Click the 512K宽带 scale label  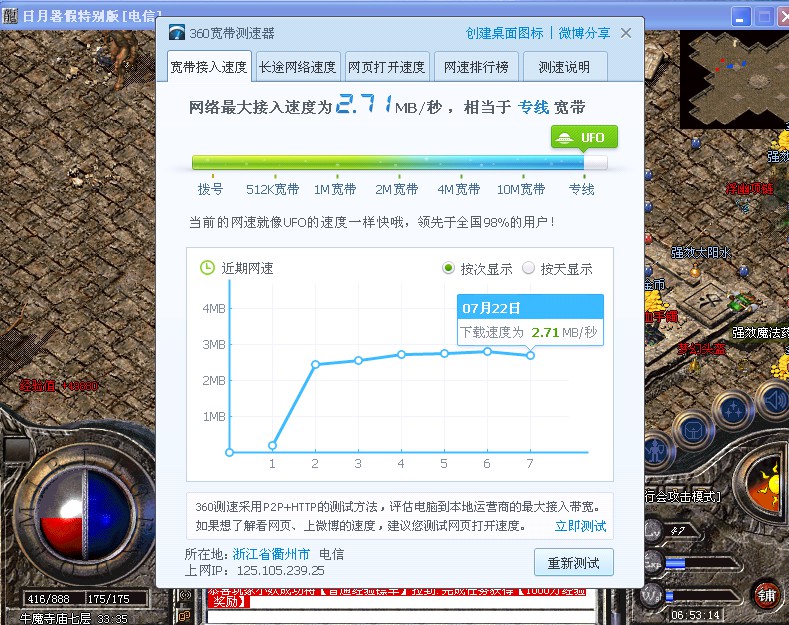click(x=272, y=189)
